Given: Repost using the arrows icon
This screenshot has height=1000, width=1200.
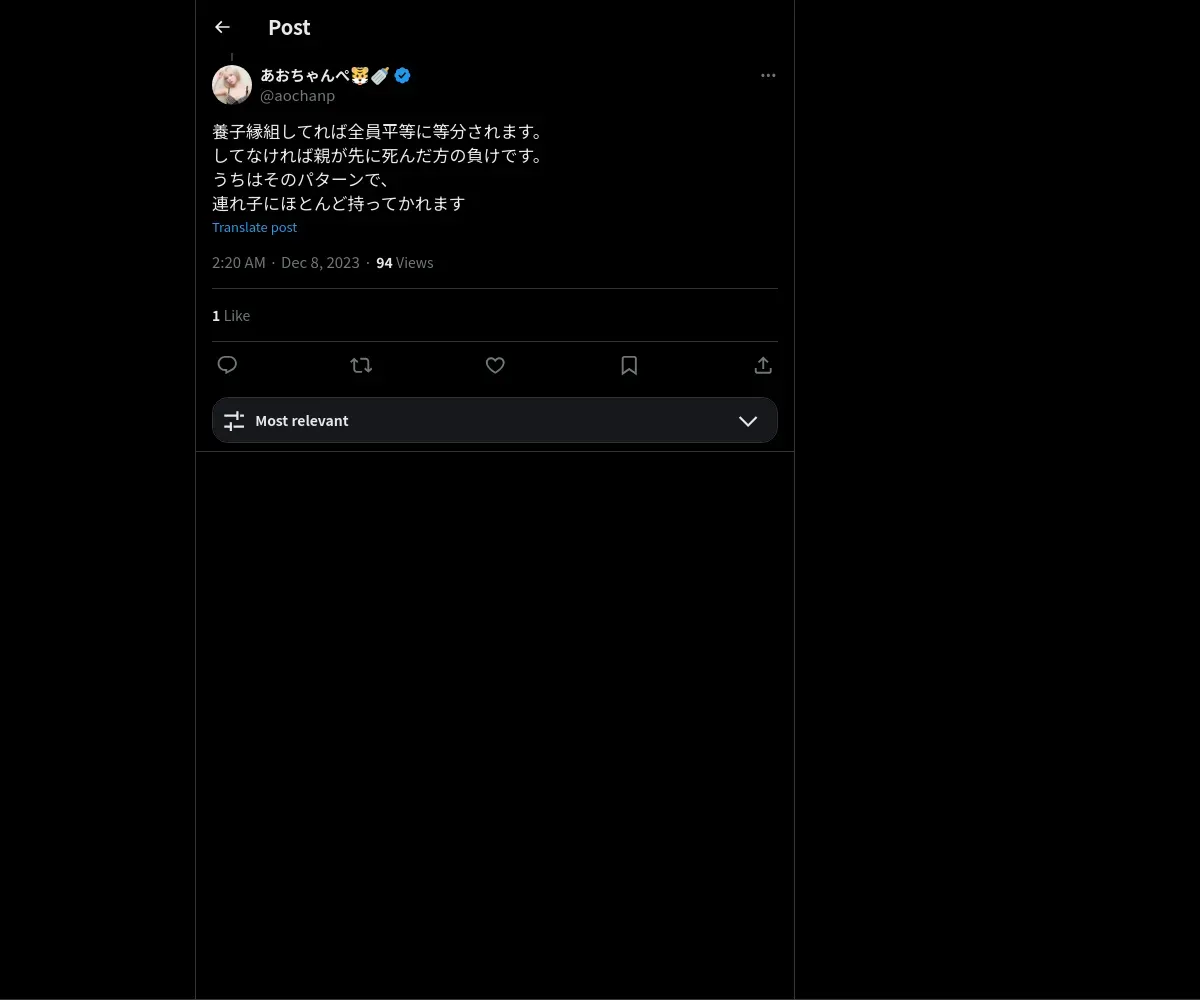Looking at the screenshot, I should (361, 365).
